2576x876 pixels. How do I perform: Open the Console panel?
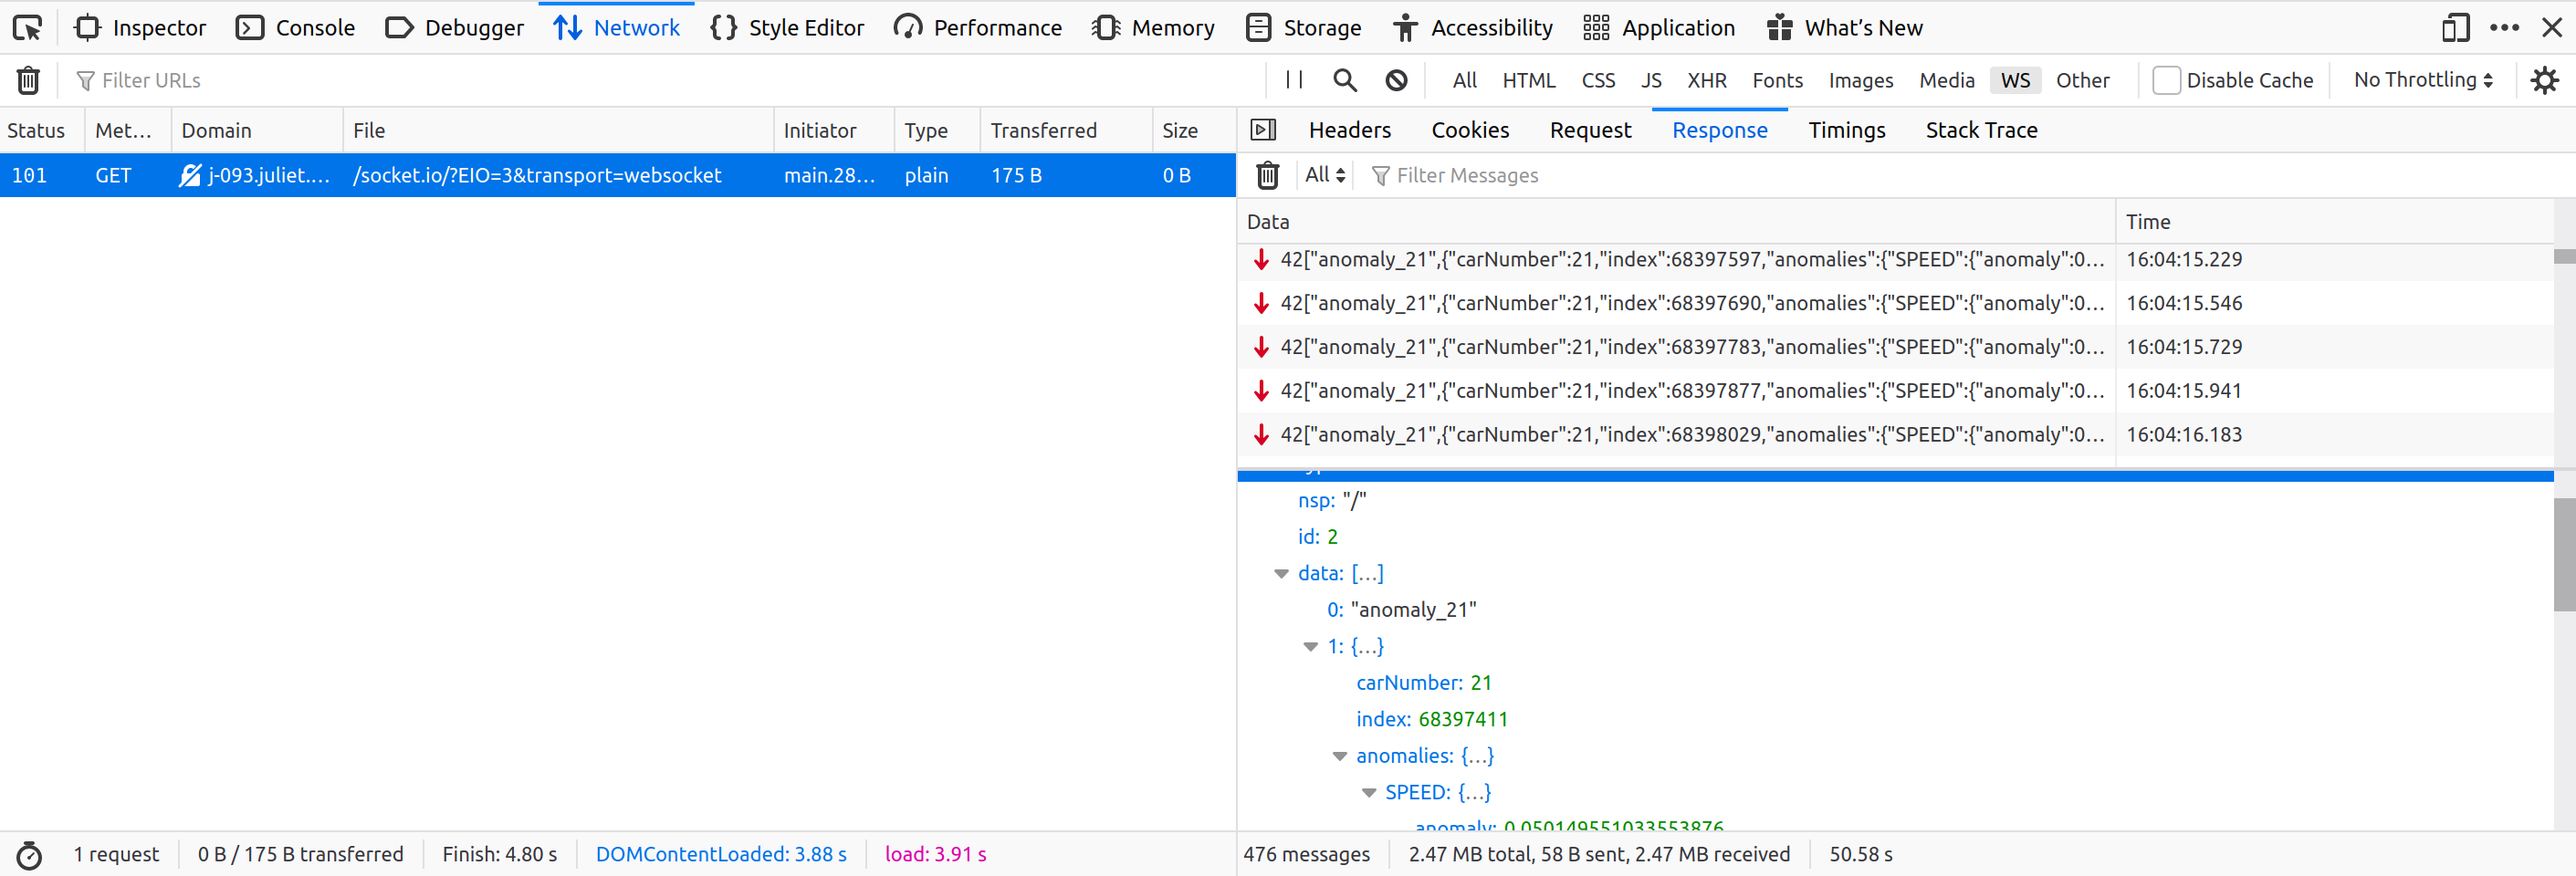[x=295, y=28]
